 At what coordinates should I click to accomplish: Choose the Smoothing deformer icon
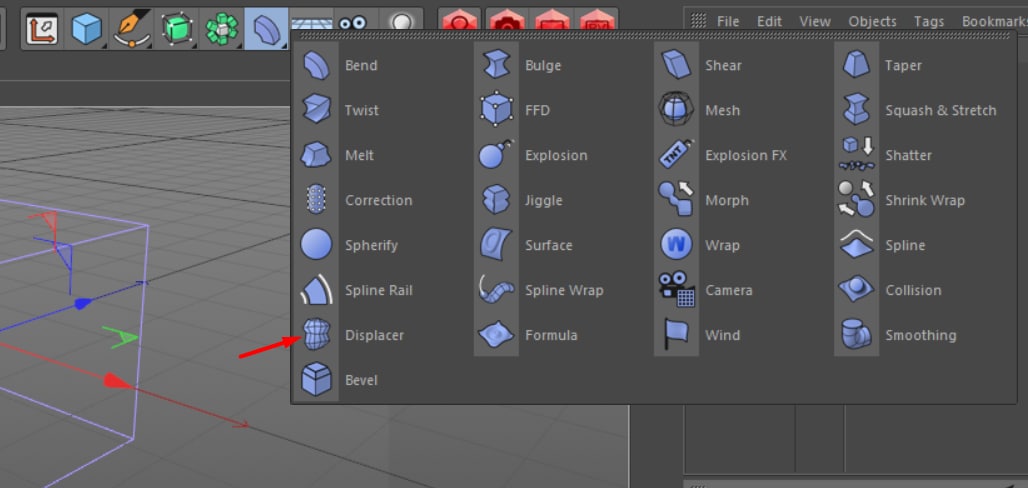click(856, 335)
